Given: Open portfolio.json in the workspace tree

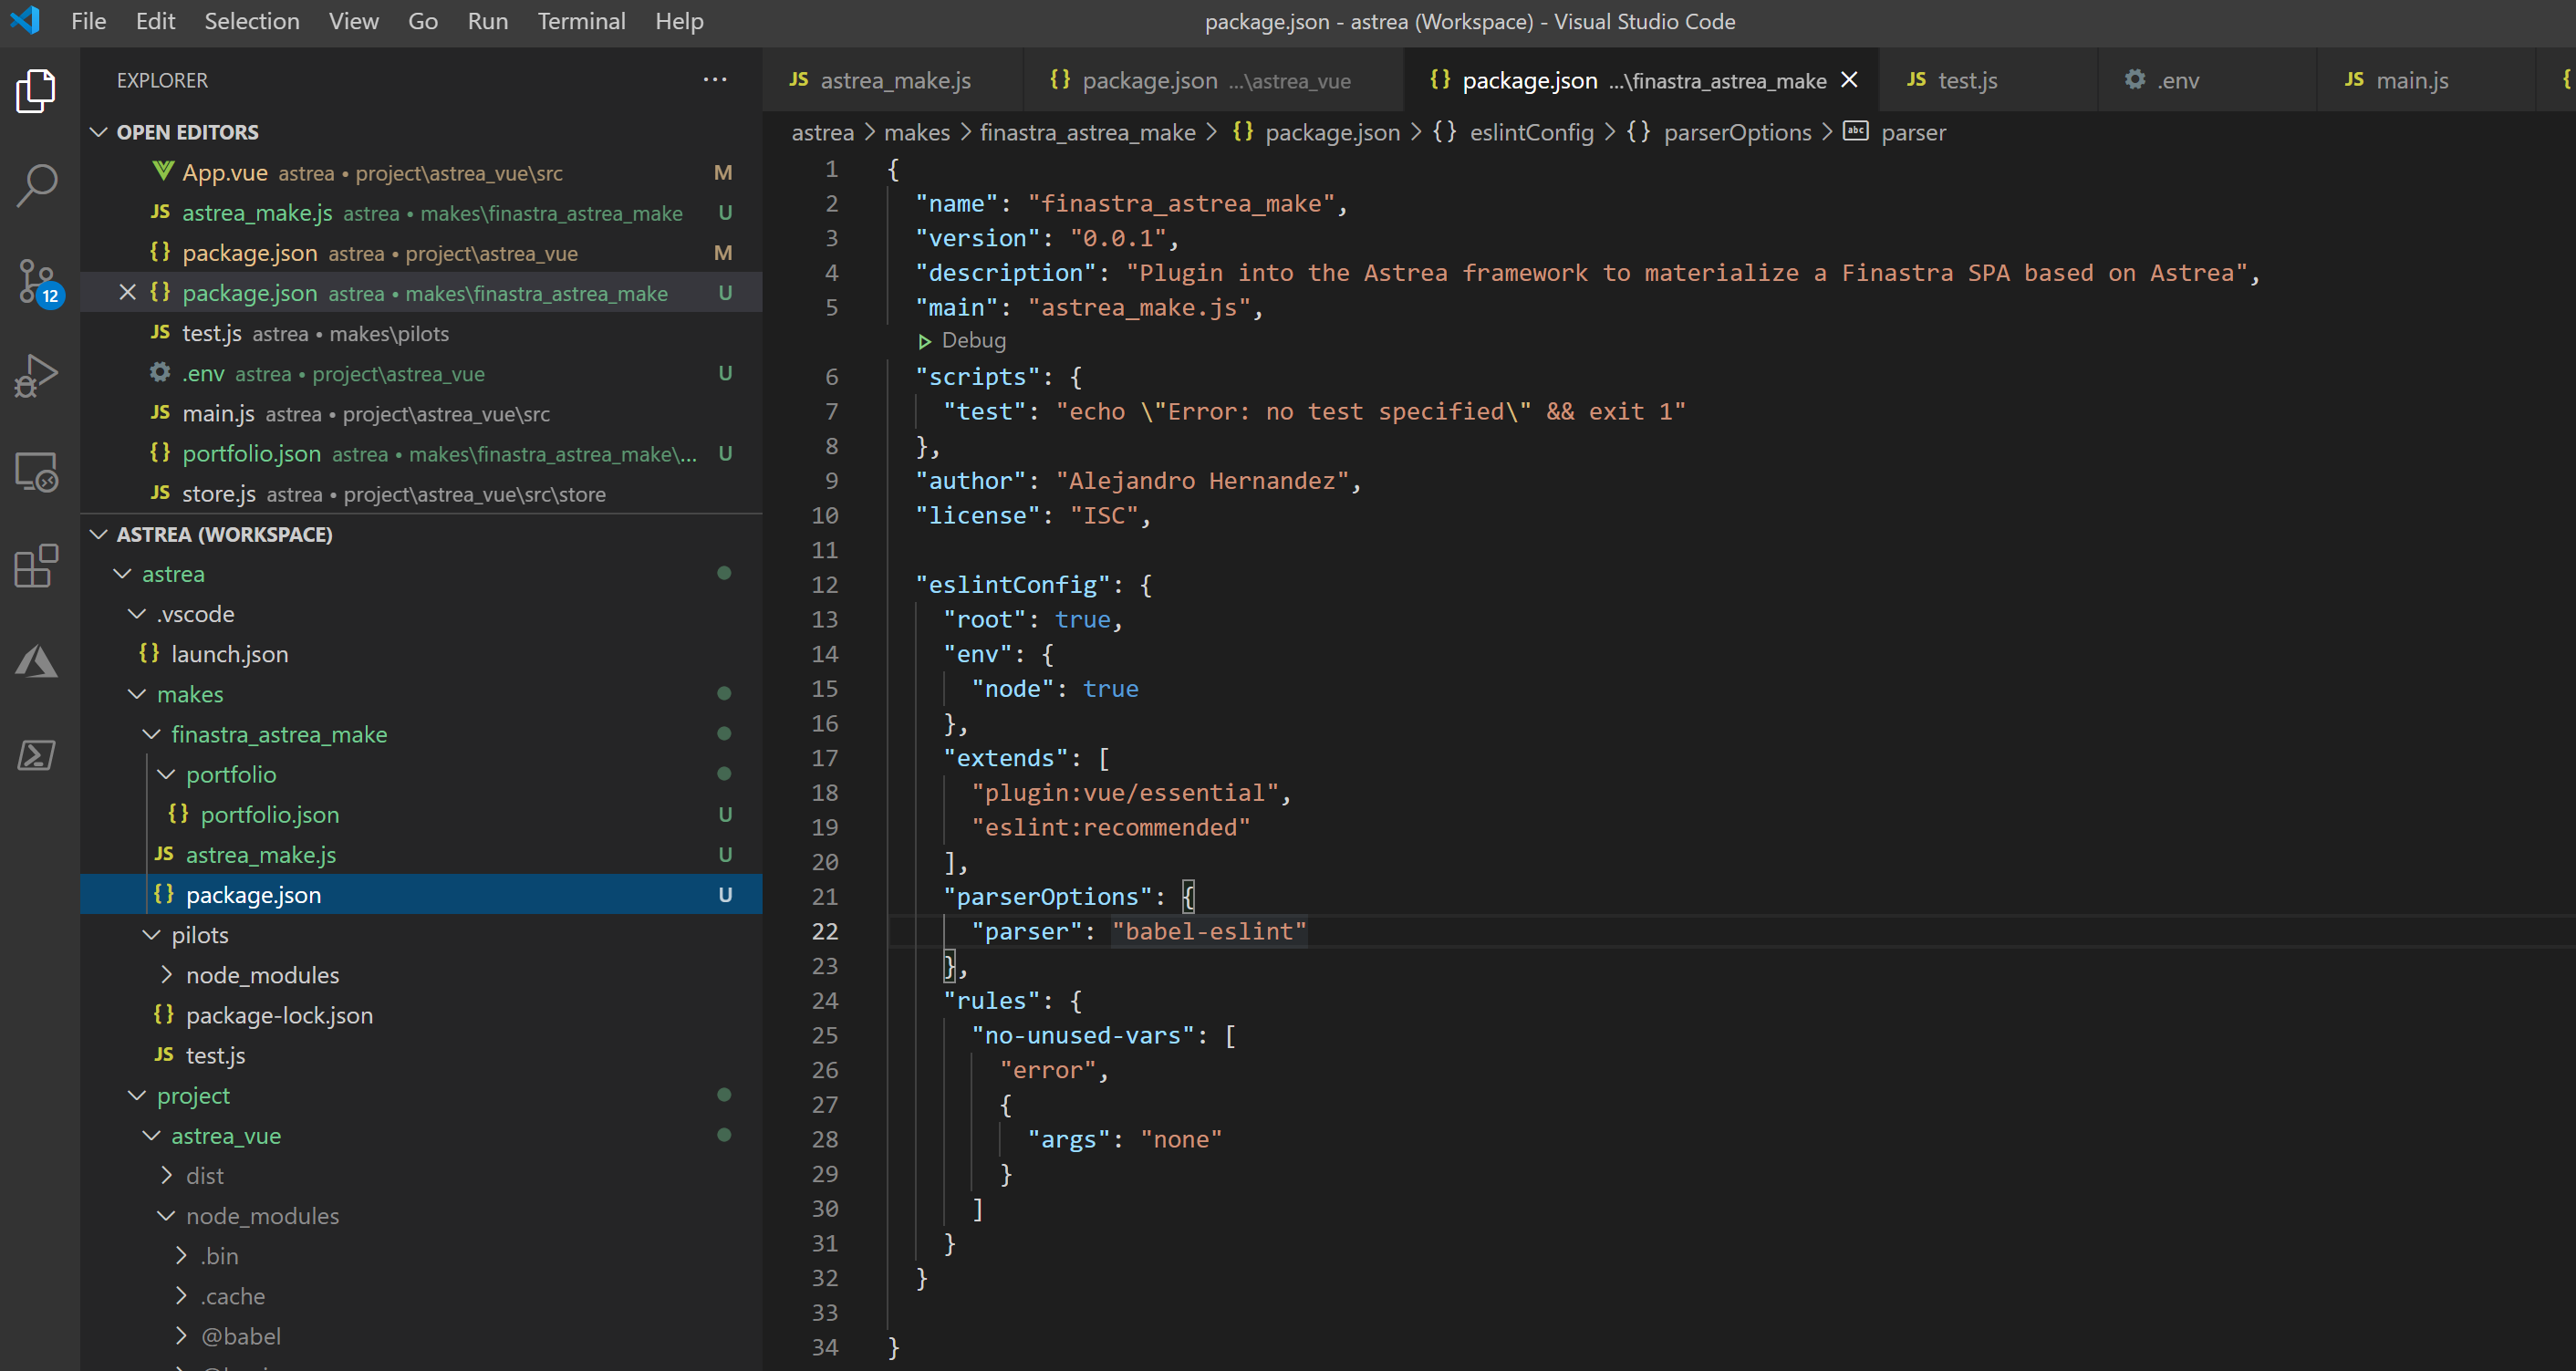Looking at the screenshot, I should click(x=269, y=815).
